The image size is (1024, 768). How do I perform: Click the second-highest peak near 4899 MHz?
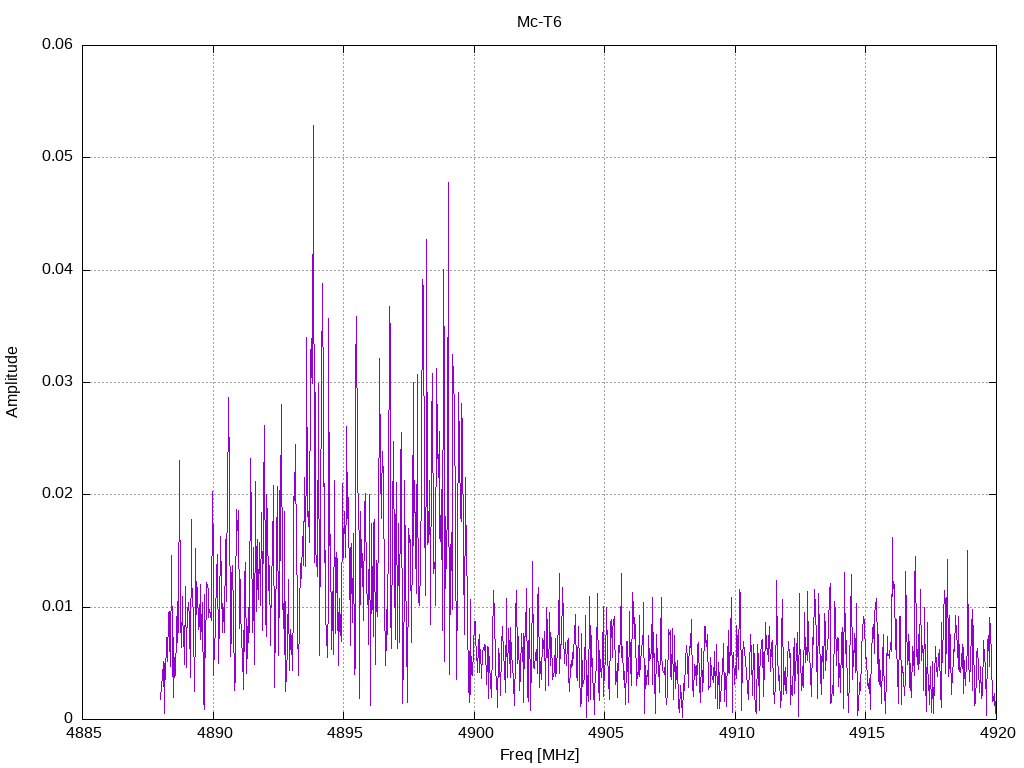click(449, 183)
